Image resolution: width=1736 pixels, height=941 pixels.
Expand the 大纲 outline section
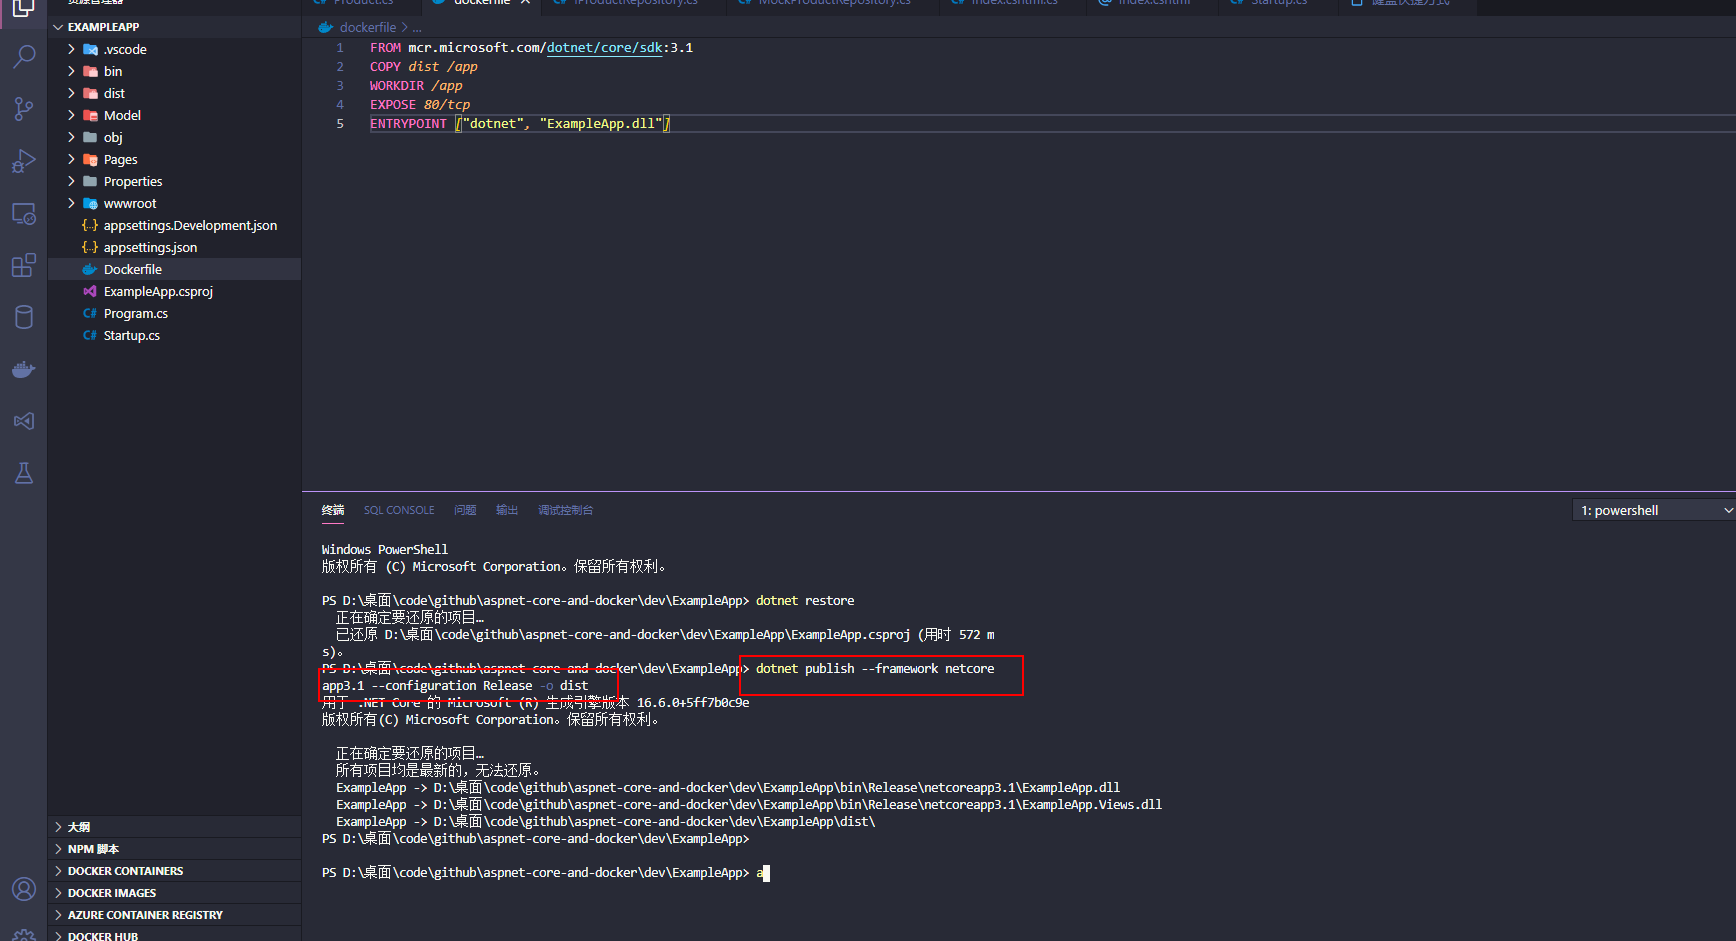coord(175,827)
